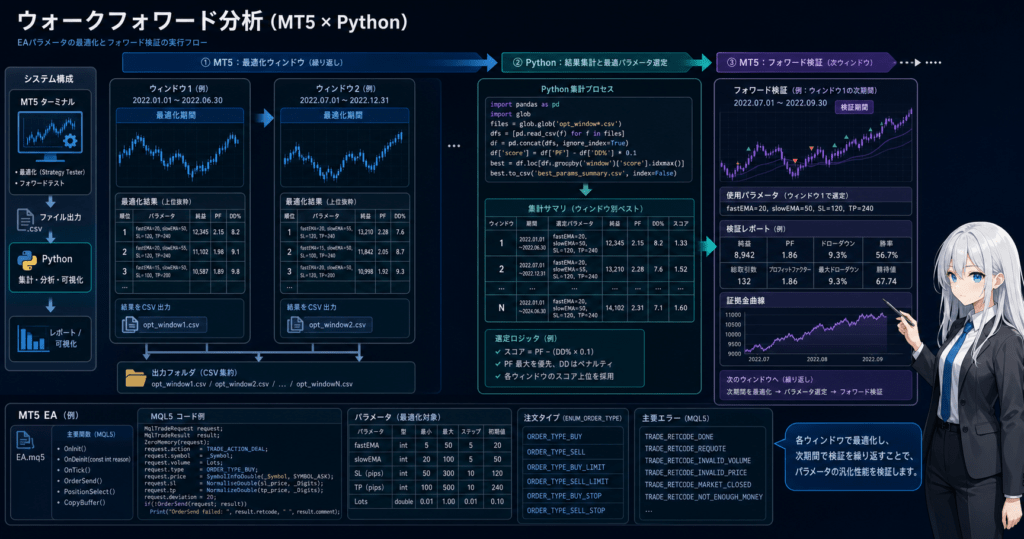Open the ウィンドウ2 candlestick chart
The width and height of the screenshot is (1024, 539).
(x=344, y=155)
